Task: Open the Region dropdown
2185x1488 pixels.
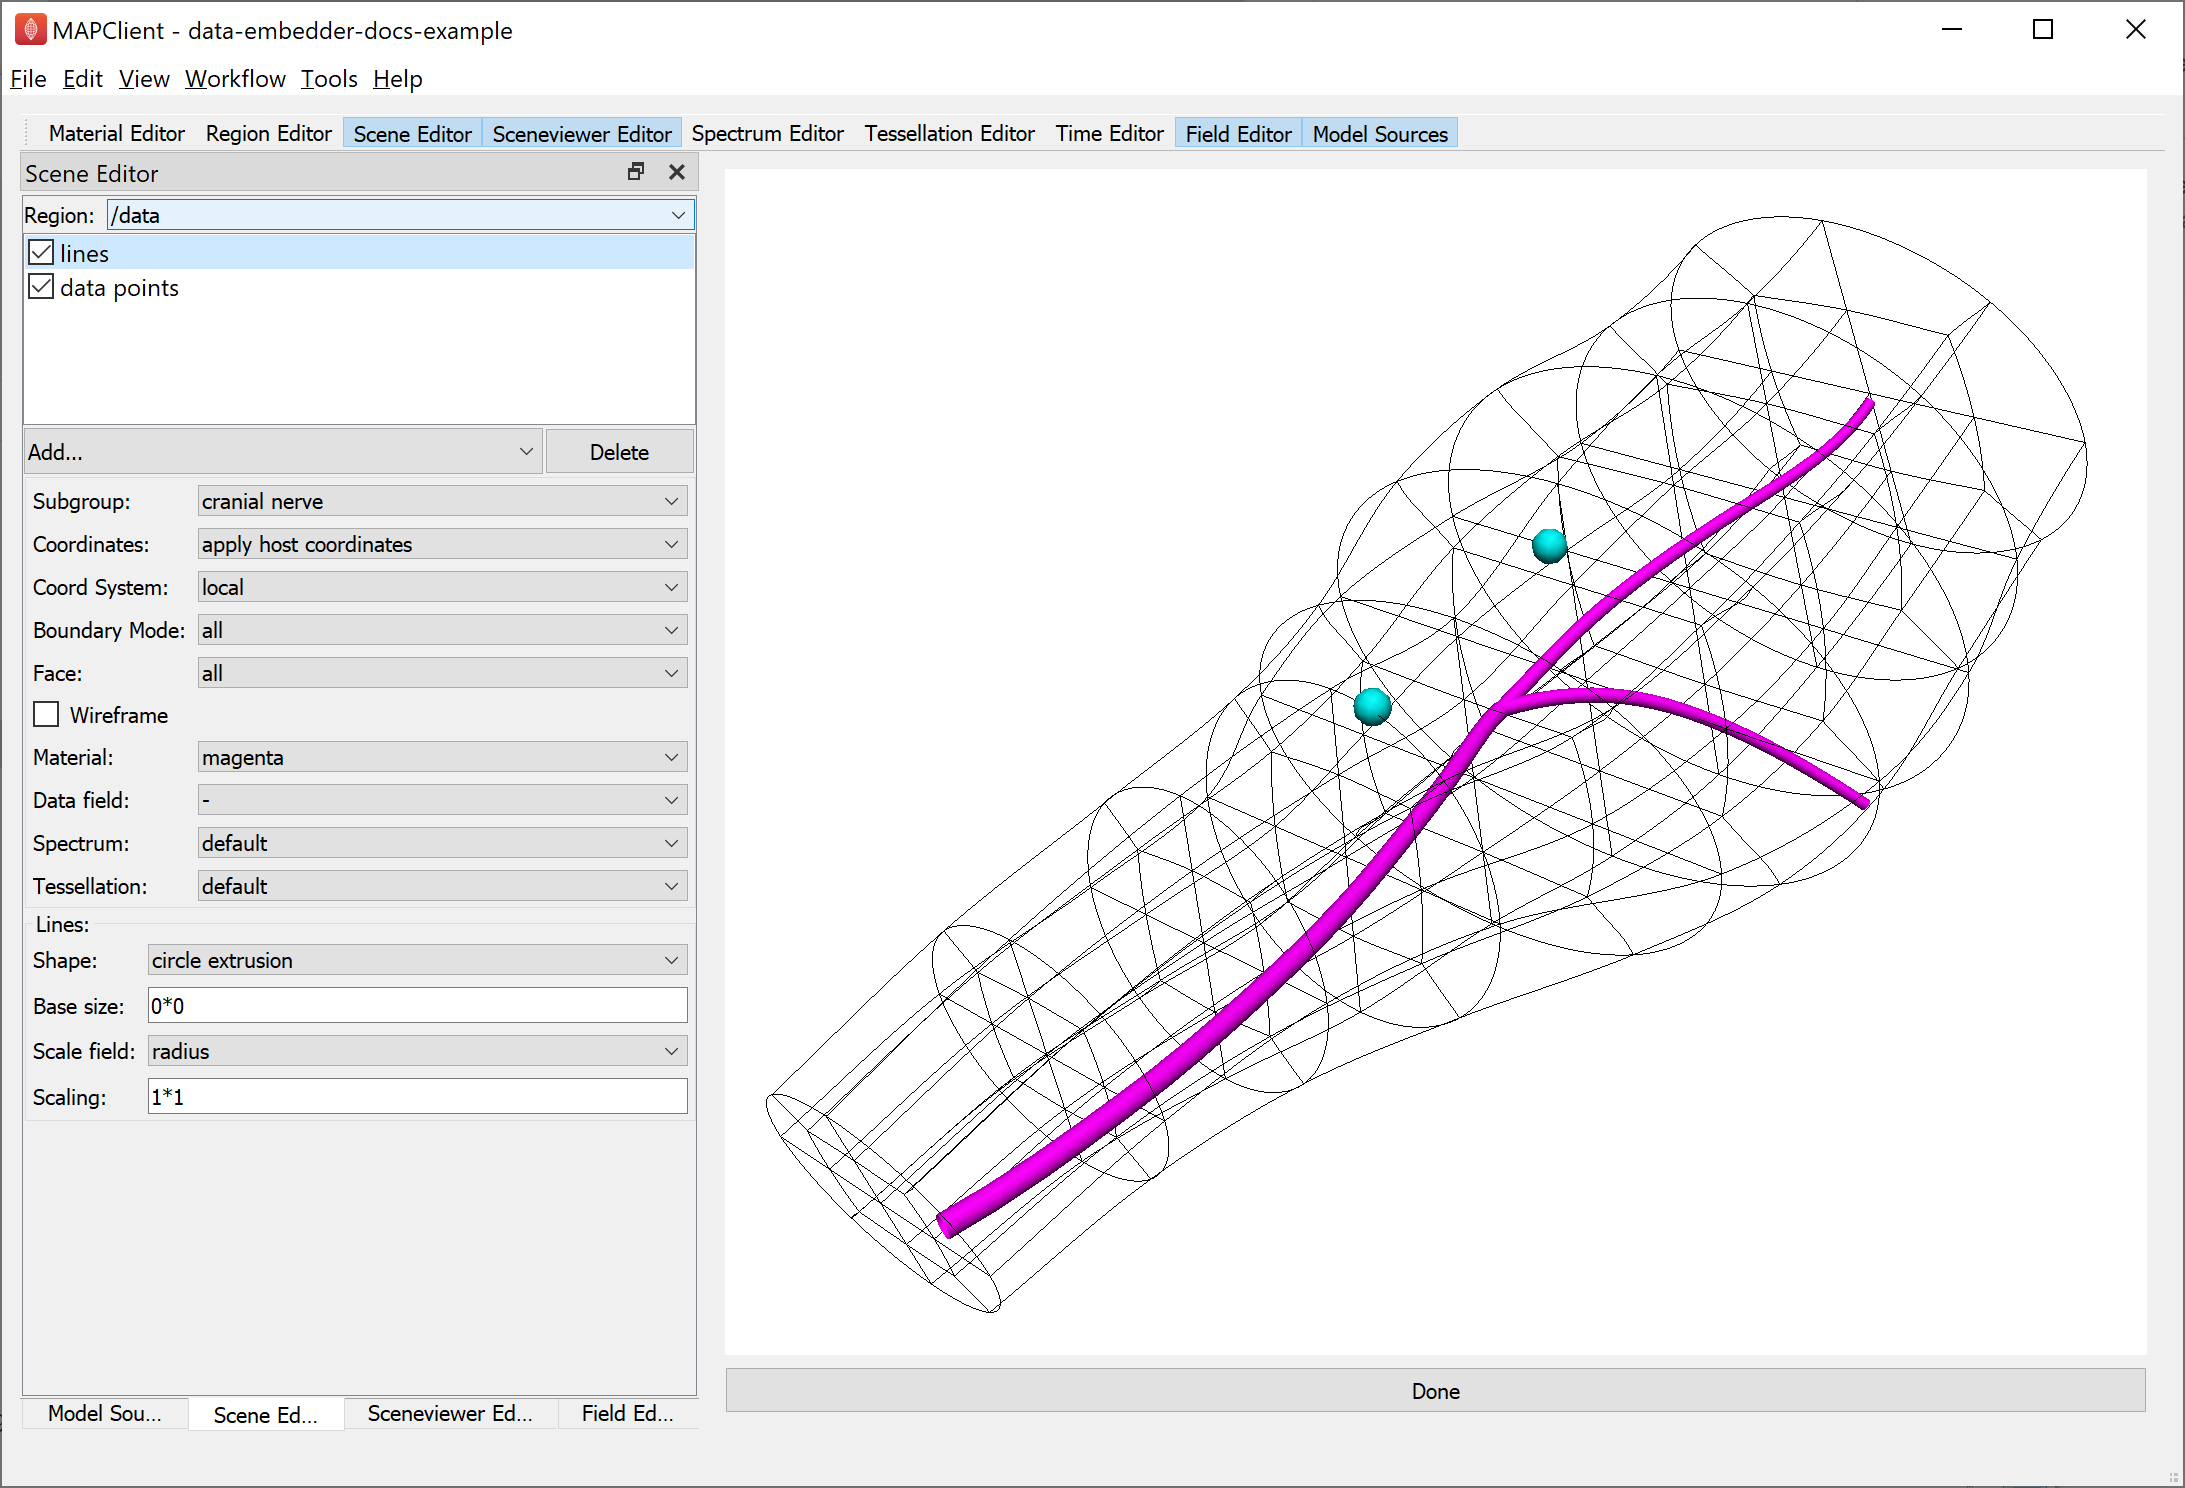Action: tap(400, 215)
